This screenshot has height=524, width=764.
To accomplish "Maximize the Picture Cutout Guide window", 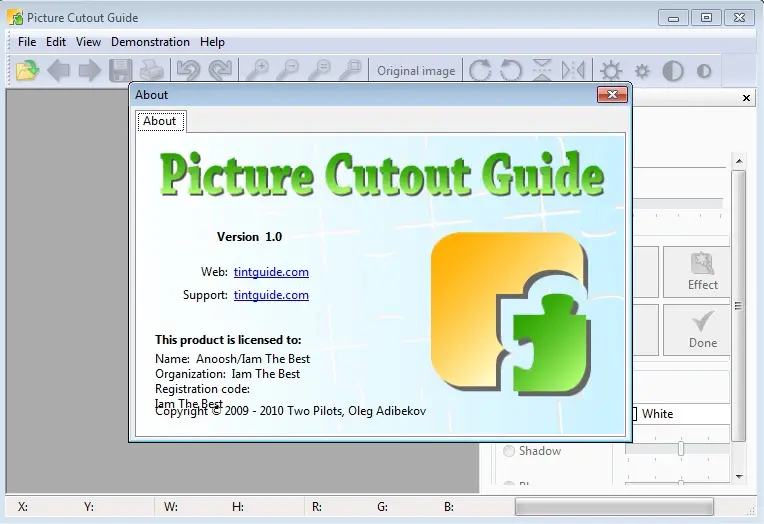I will tap(706, 18).
